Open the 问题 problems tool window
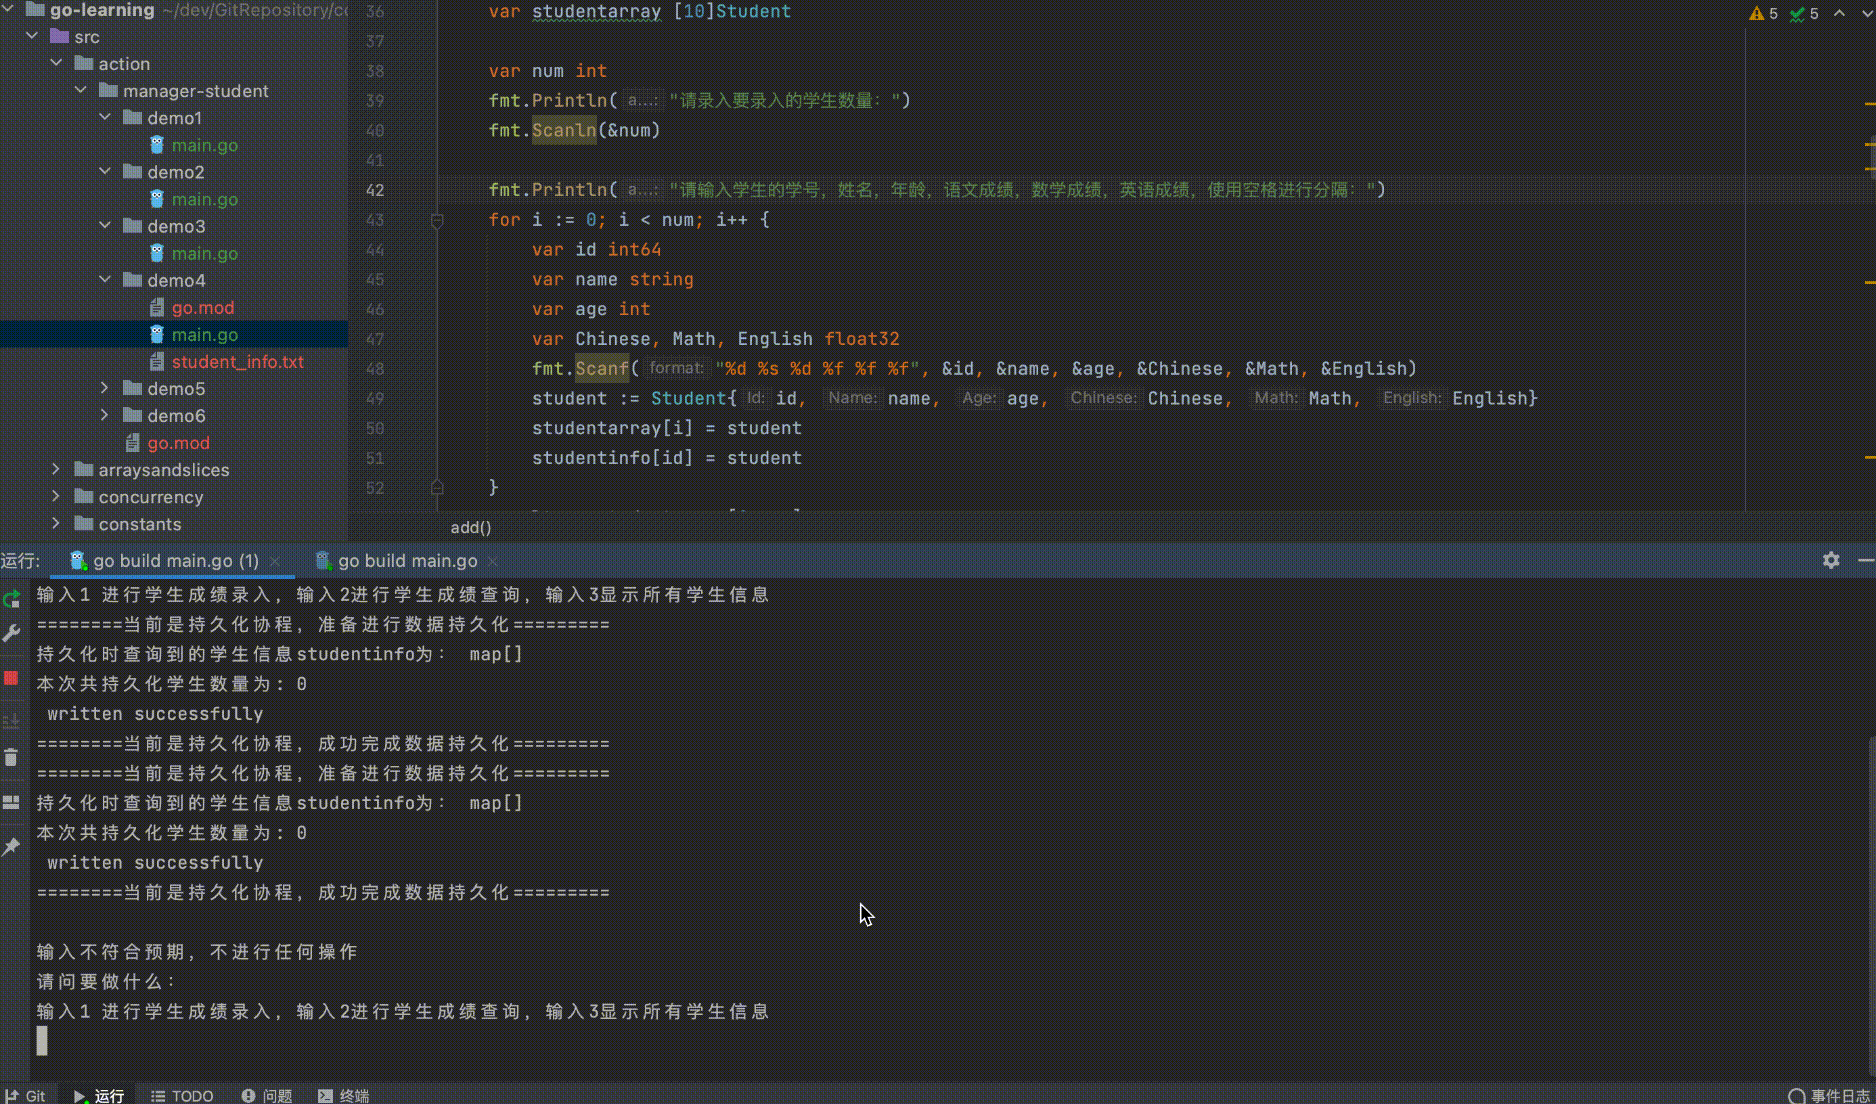The height and width of the screenshot is (1104, 1876). point(267,1096)
